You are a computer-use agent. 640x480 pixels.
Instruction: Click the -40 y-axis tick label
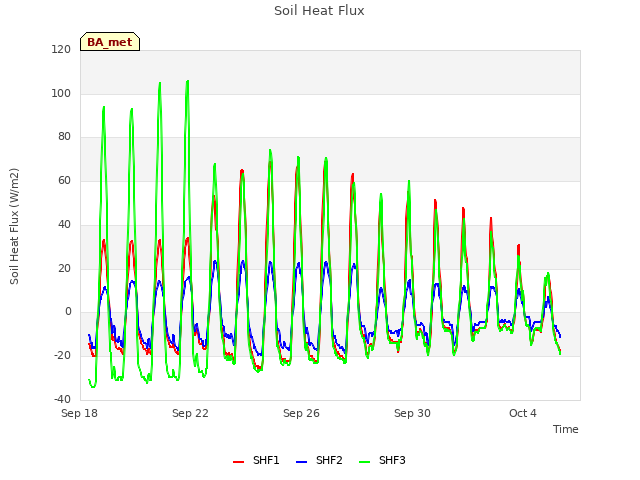click(x=62, y=399)
